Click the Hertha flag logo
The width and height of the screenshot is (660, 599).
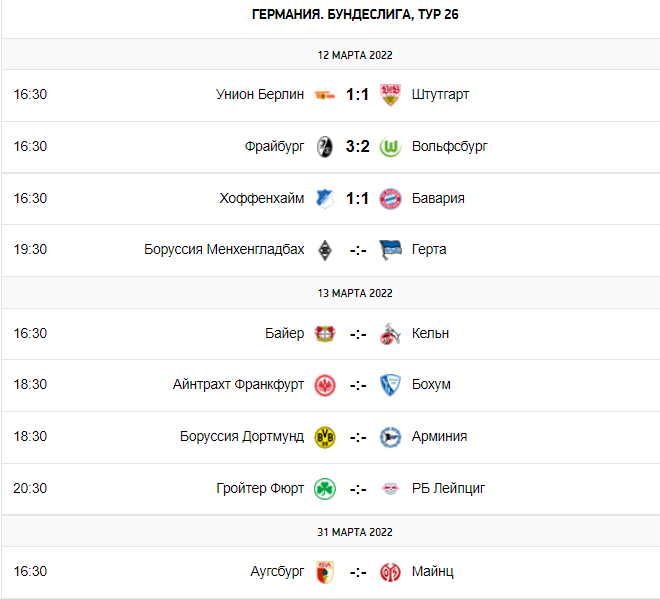click(x=391, y=250)
